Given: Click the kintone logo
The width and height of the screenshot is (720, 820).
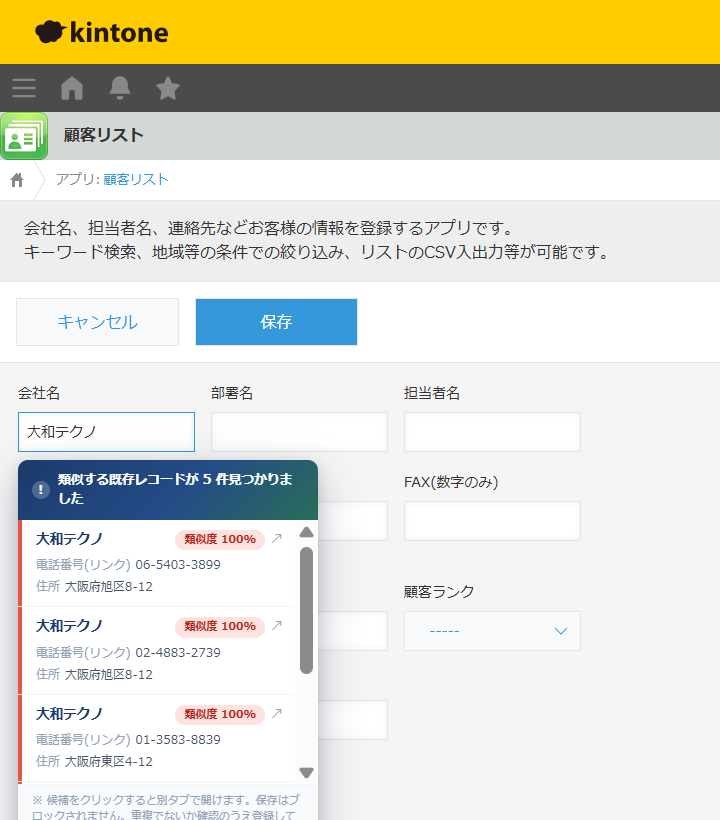Looking at the screenshot, I should click(x=102, y=32).
